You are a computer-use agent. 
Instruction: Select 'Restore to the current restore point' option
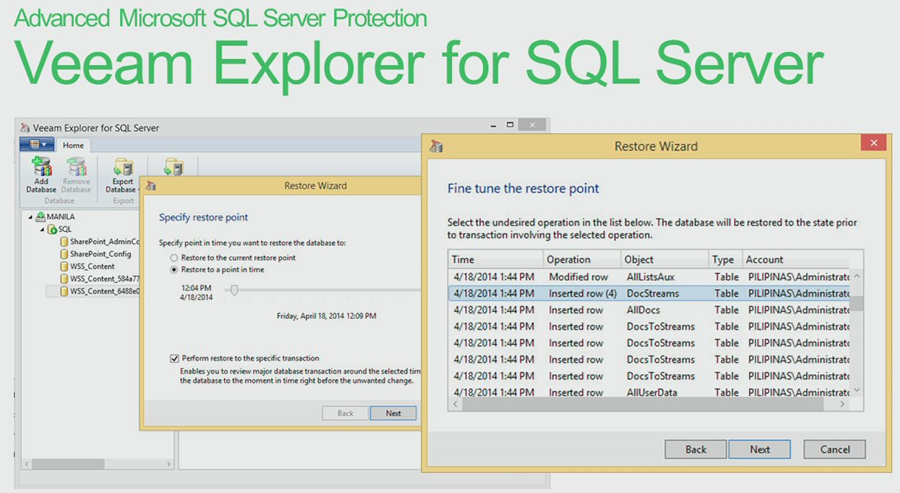tap(232, 258)
